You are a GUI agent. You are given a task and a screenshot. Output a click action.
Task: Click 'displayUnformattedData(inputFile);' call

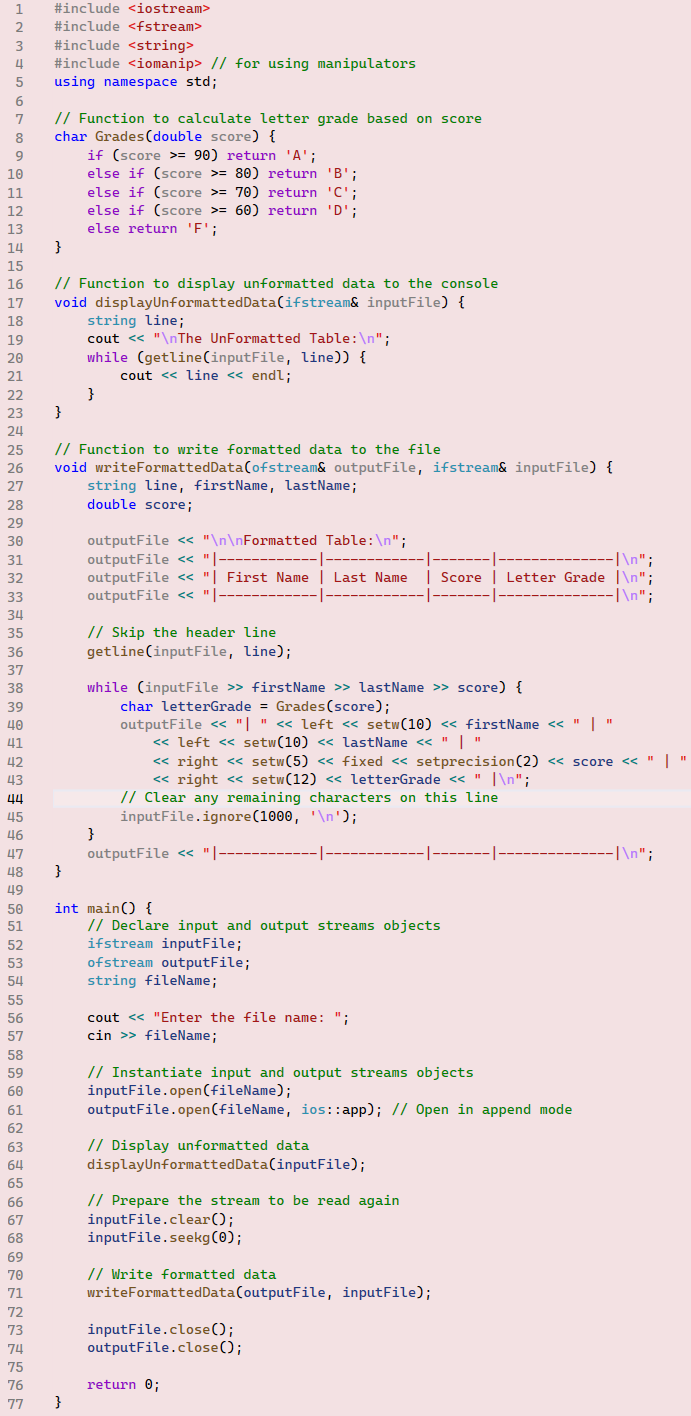pyautogui.click(x=227, y=1165)
